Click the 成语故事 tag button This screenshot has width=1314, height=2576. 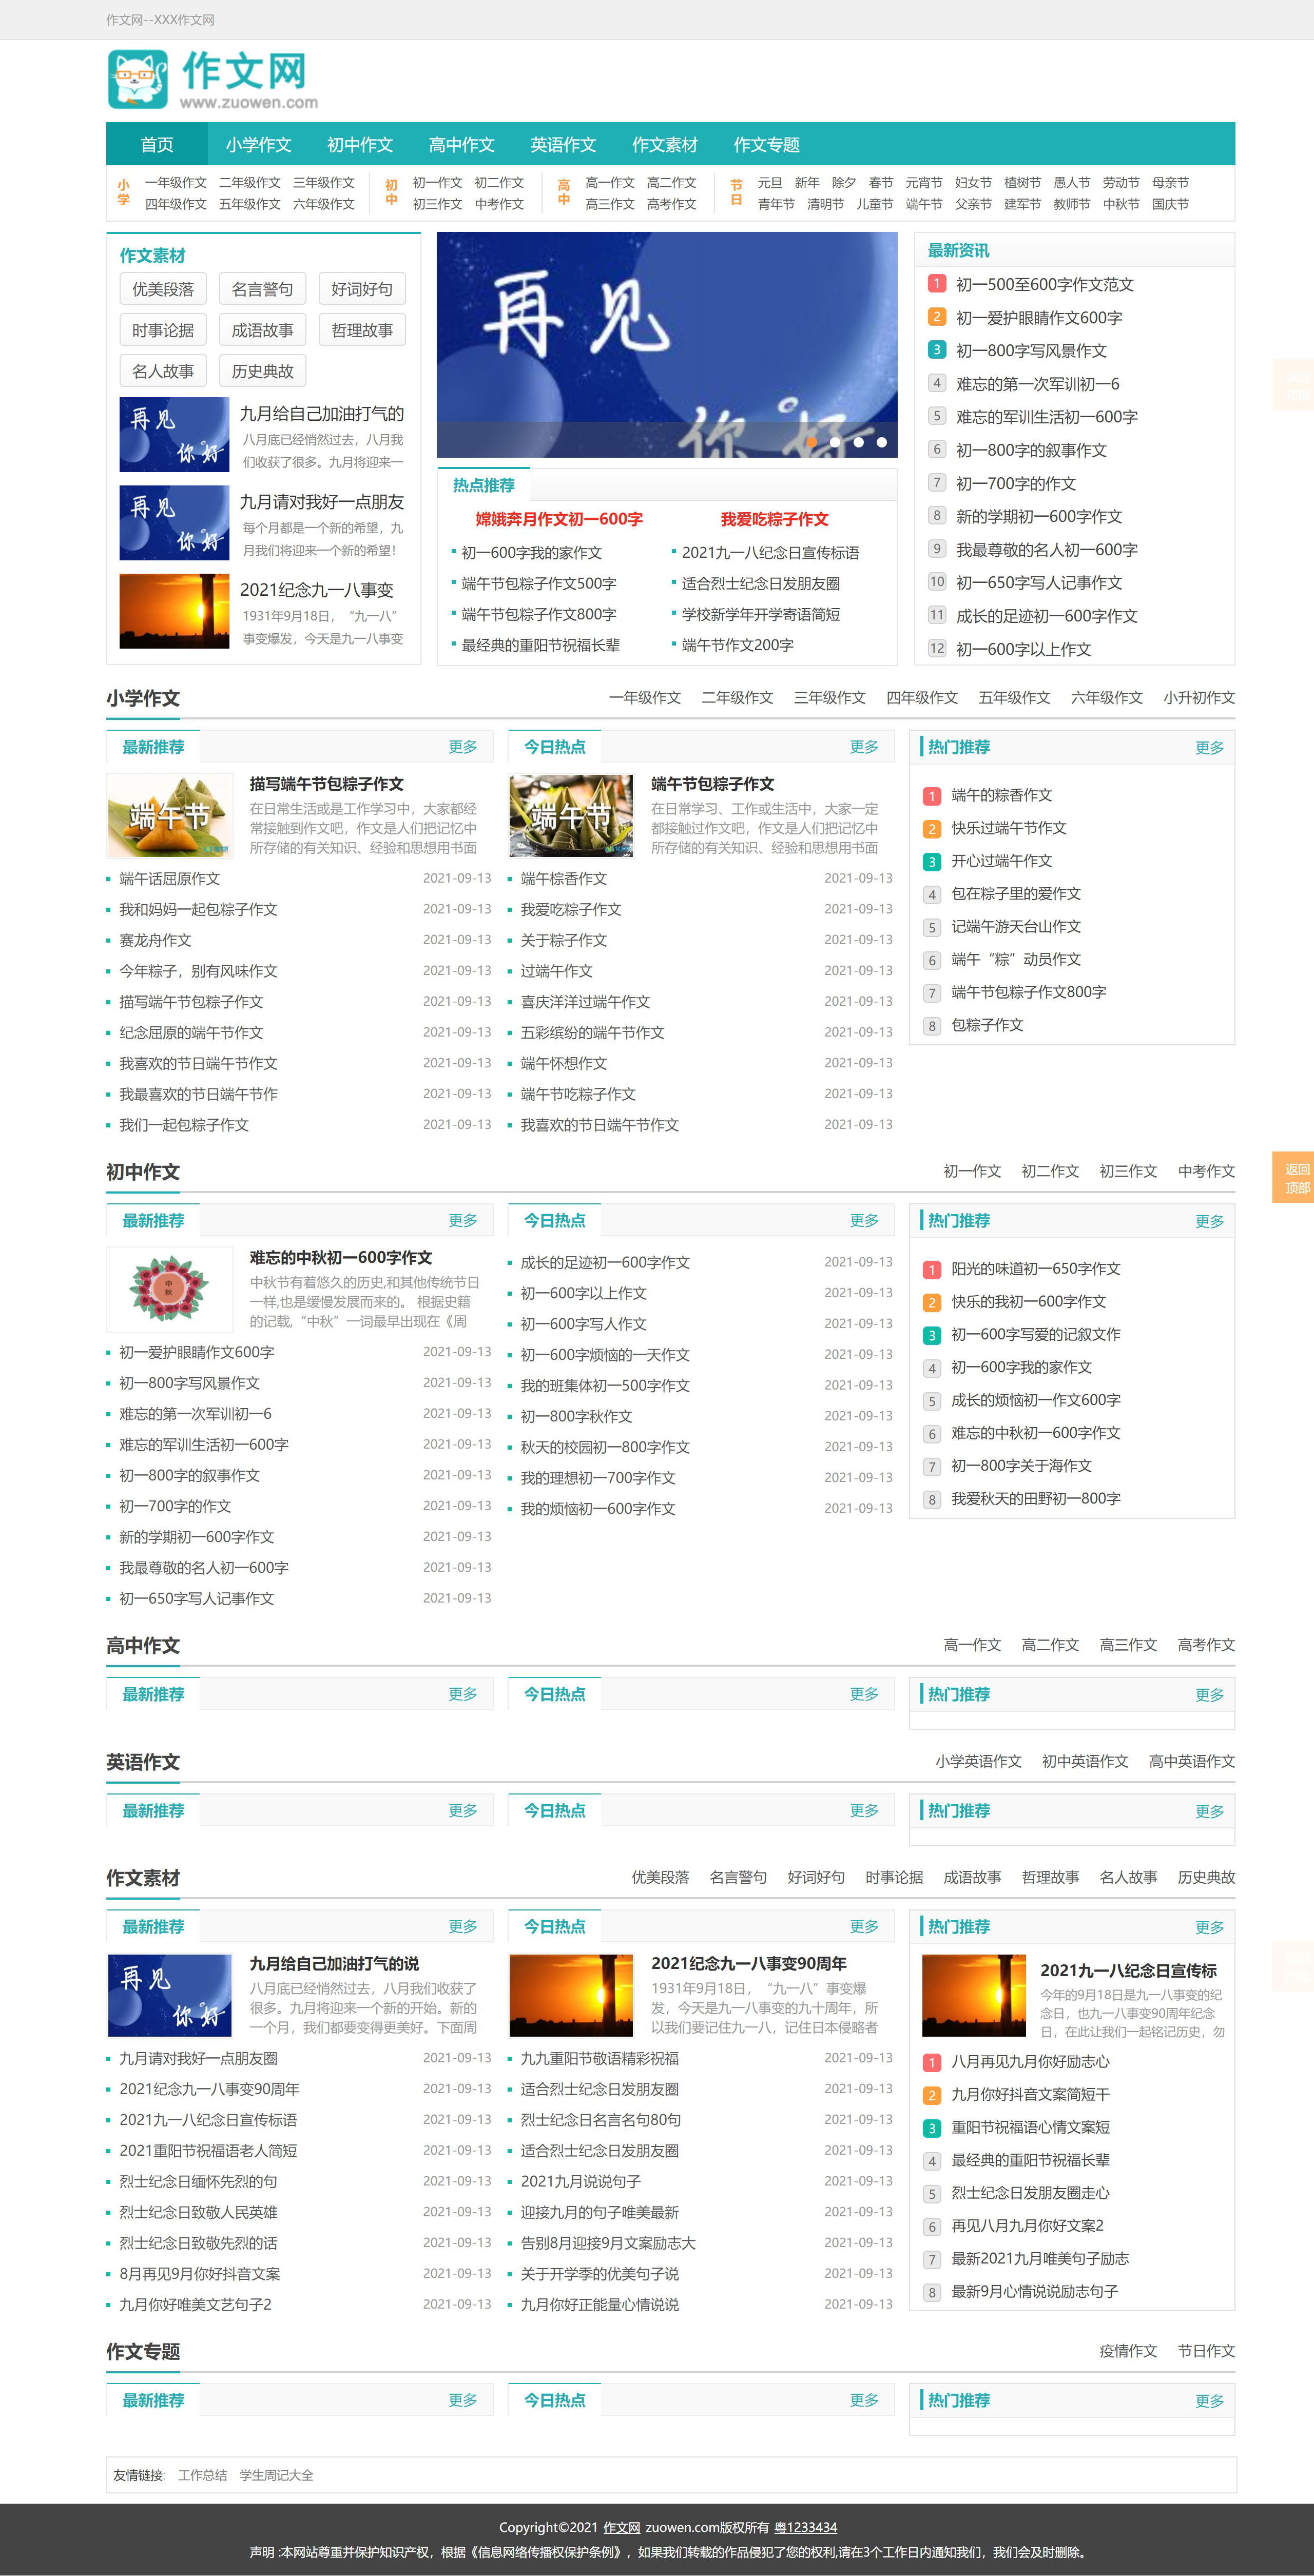(x=262, y=330)
